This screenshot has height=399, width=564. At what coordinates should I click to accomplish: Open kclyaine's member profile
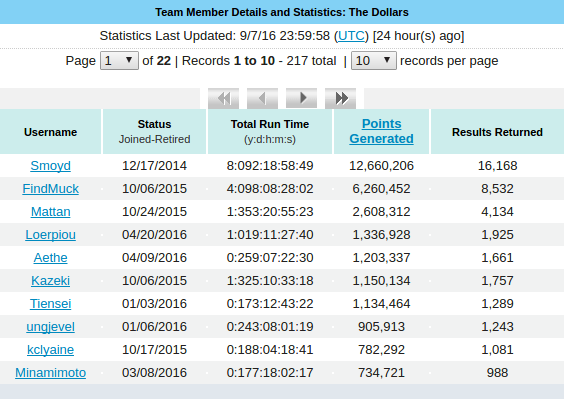(50, 350)
